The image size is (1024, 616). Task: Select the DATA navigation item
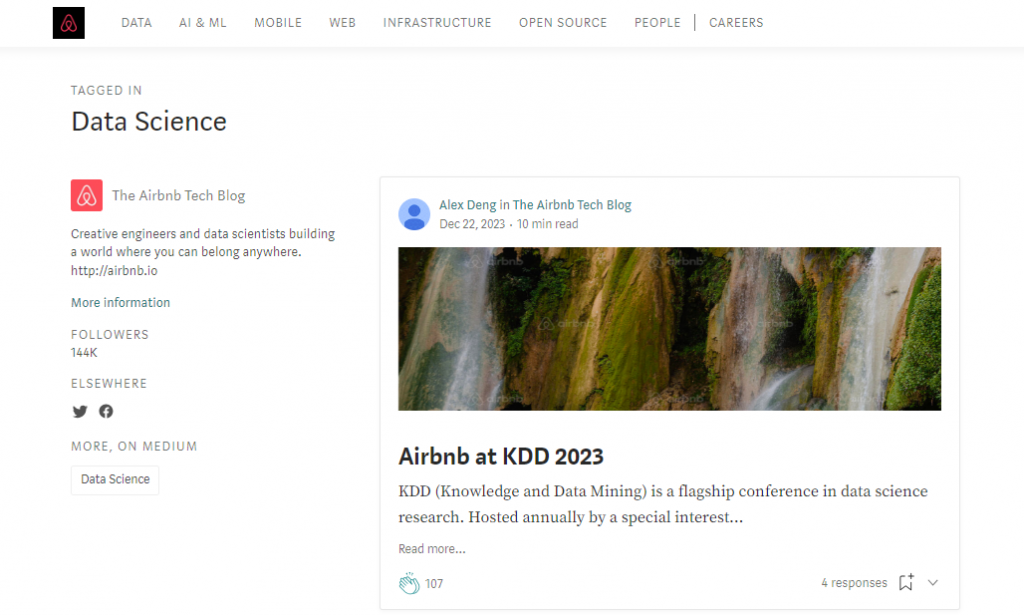tap(136, 22)
